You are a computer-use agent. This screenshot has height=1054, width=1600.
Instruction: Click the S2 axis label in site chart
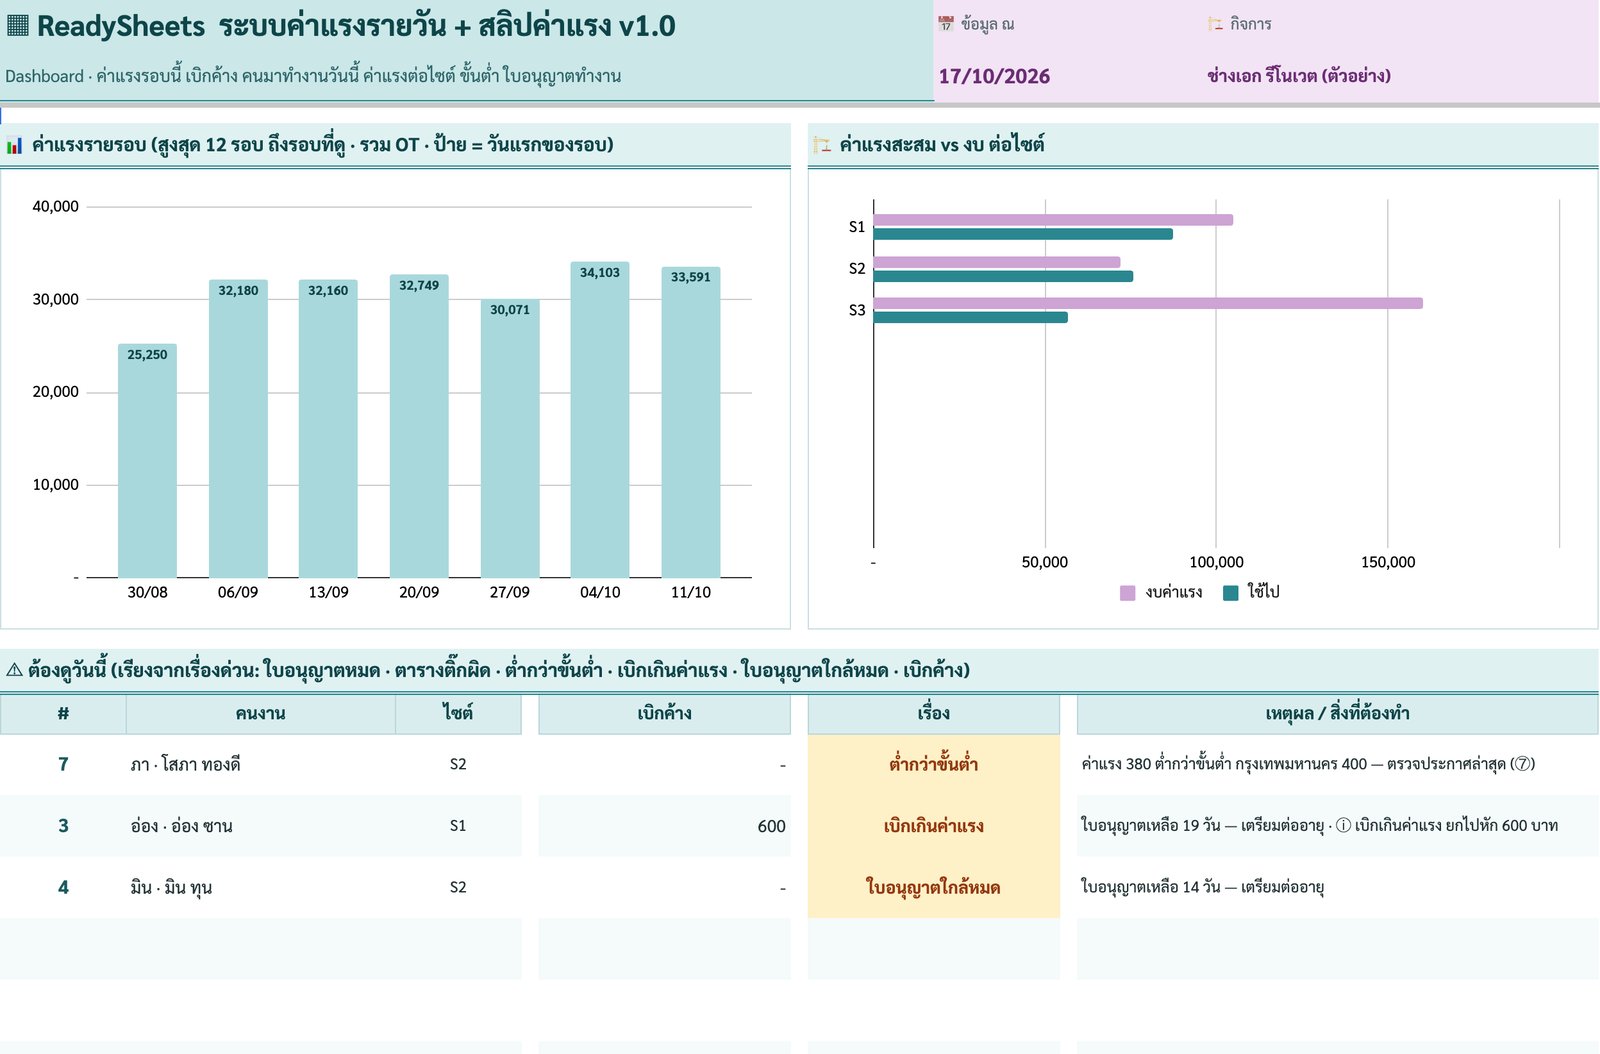[857, 269]
